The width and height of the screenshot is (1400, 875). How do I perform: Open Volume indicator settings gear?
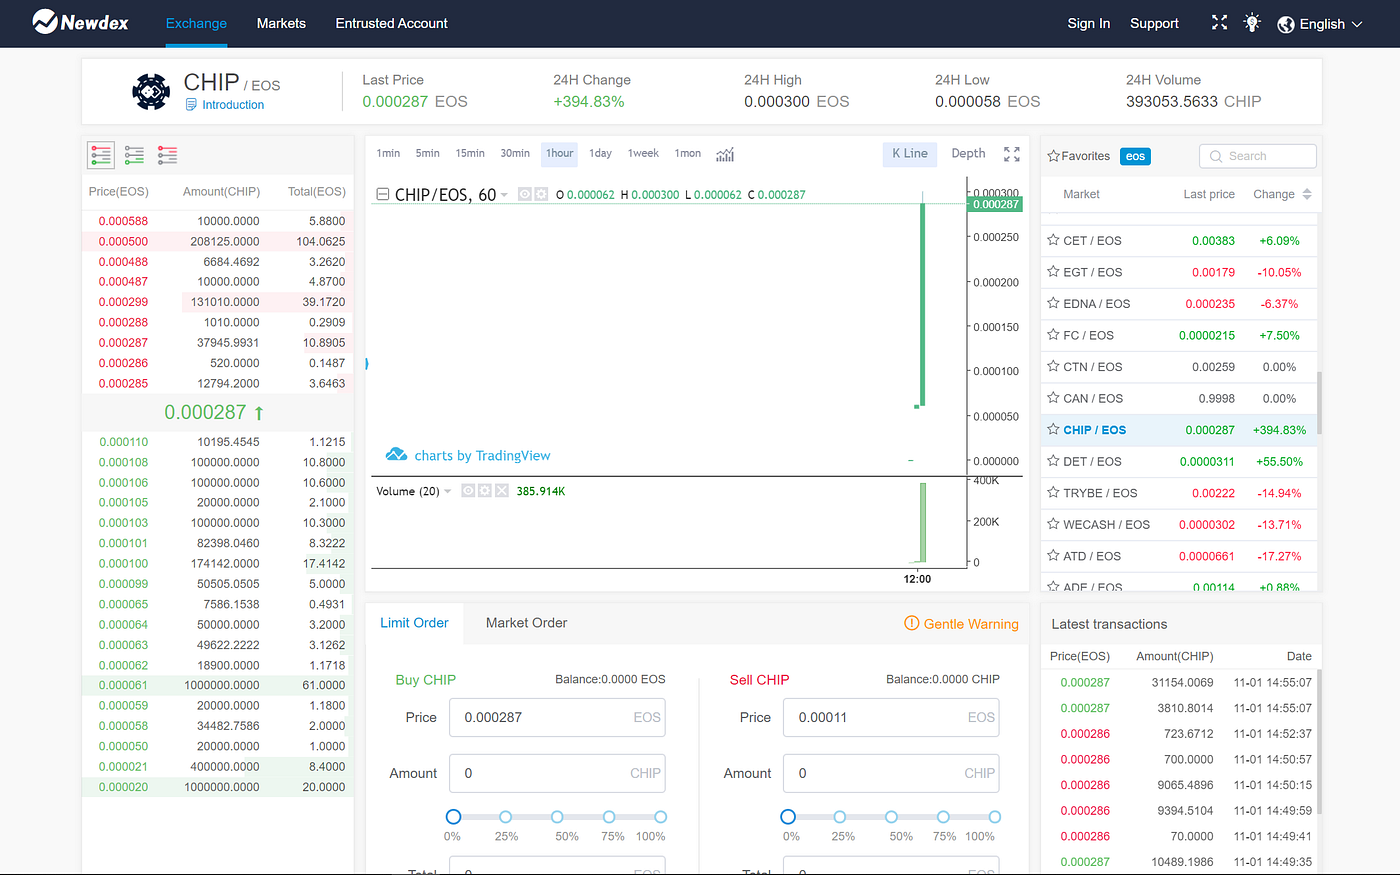(485, 491)
